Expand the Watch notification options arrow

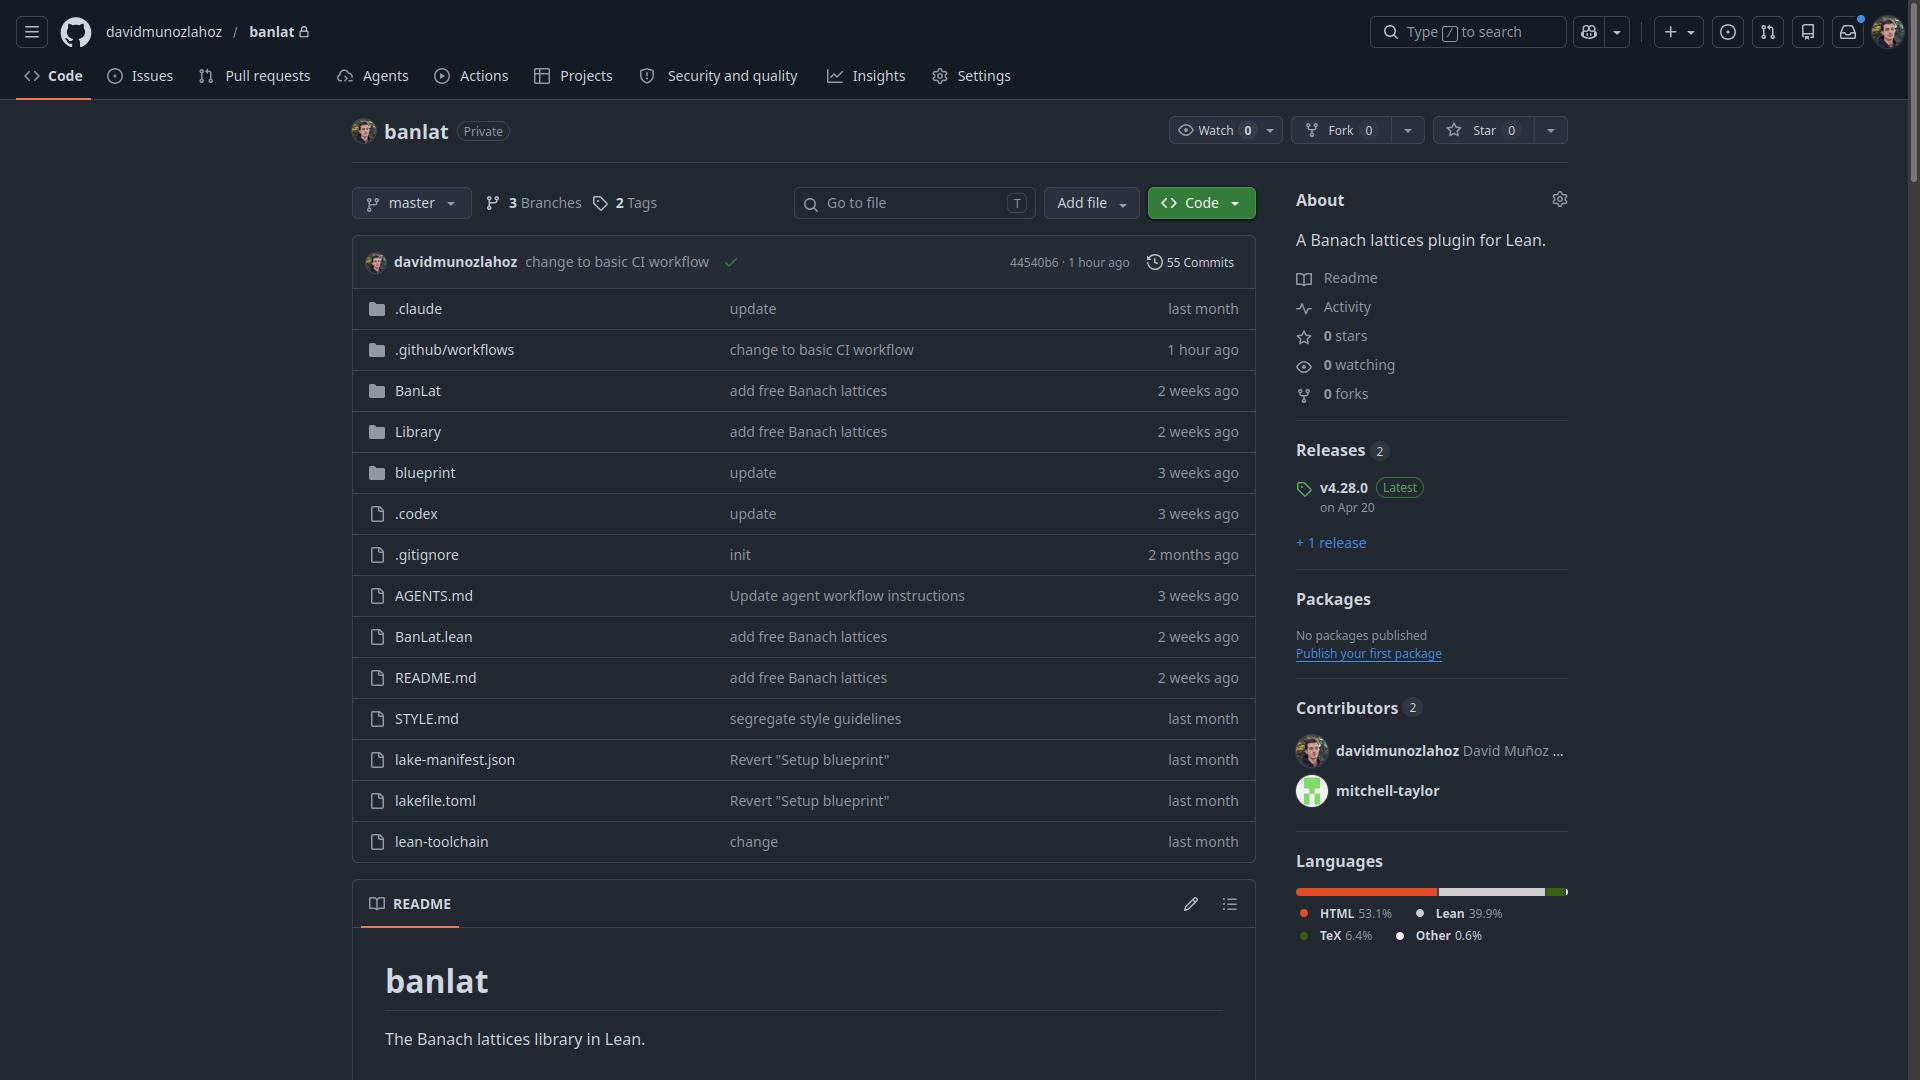1270,130
